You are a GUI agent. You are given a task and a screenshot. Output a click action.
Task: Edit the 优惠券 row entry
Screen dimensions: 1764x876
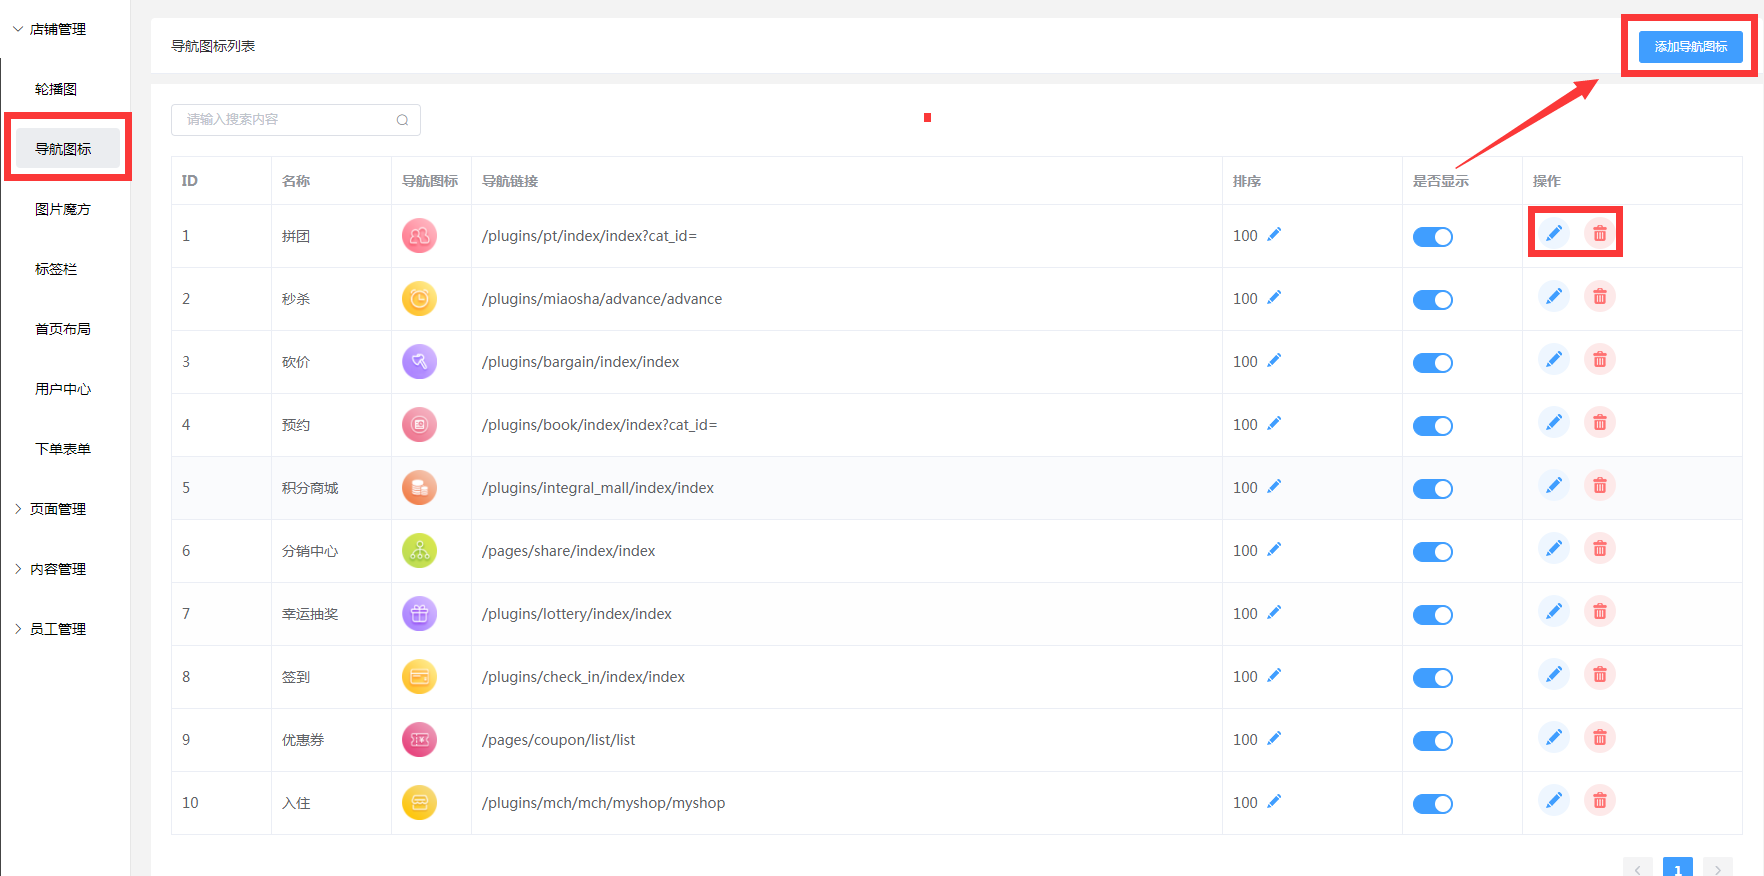click(1554, 737)
